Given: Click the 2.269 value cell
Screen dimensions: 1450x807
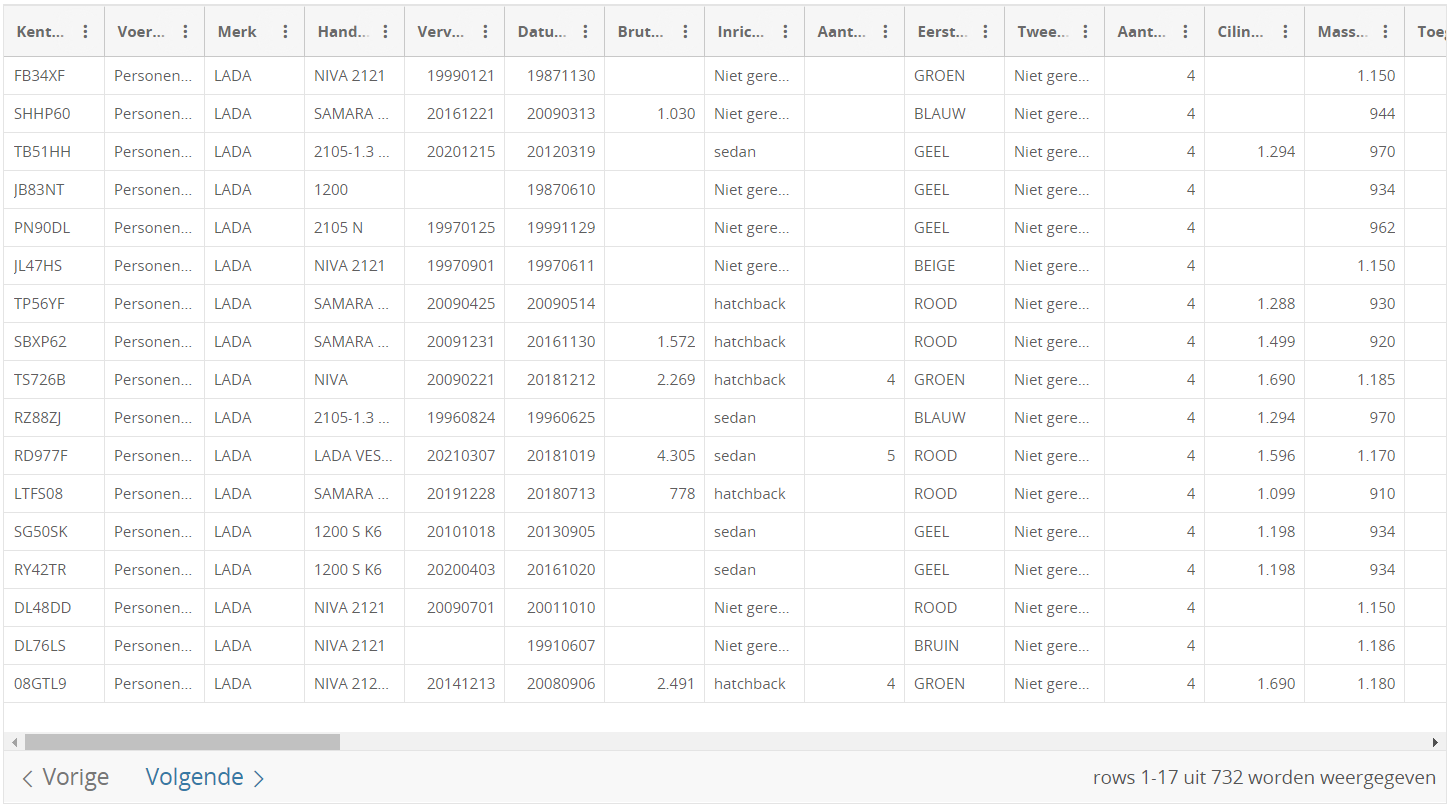Looking at the screenshot, I should [654, 380].
